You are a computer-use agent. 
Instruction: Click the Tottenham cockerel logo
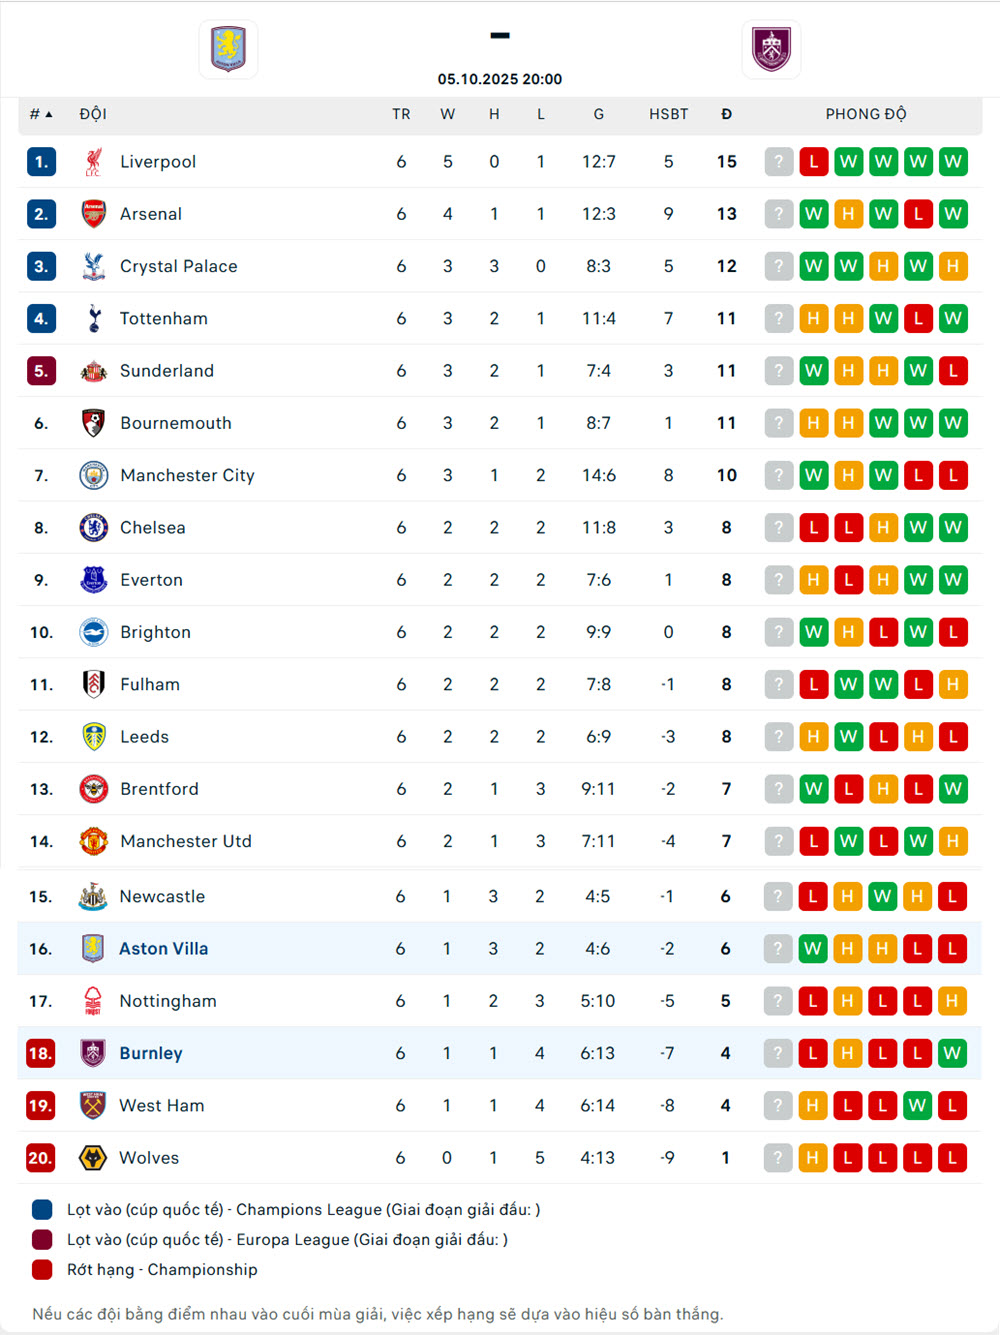94,319
